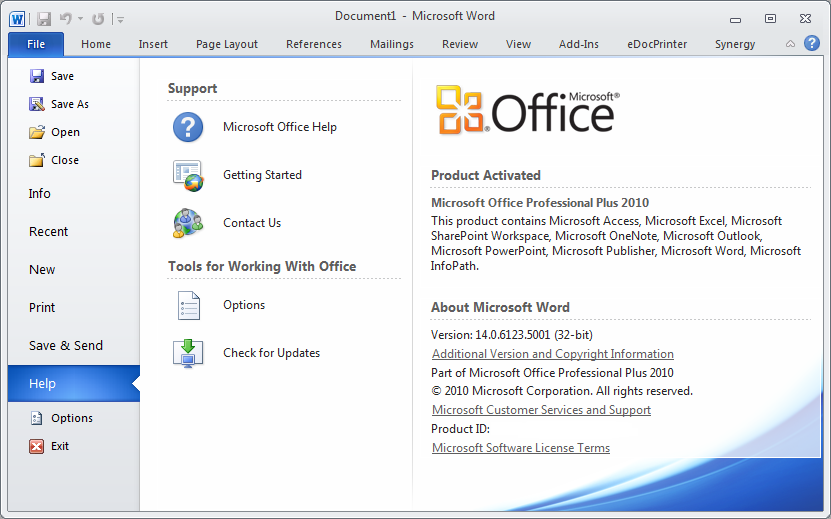Click the Undo arrow in Quick Access Toolbar

point(65,19)
